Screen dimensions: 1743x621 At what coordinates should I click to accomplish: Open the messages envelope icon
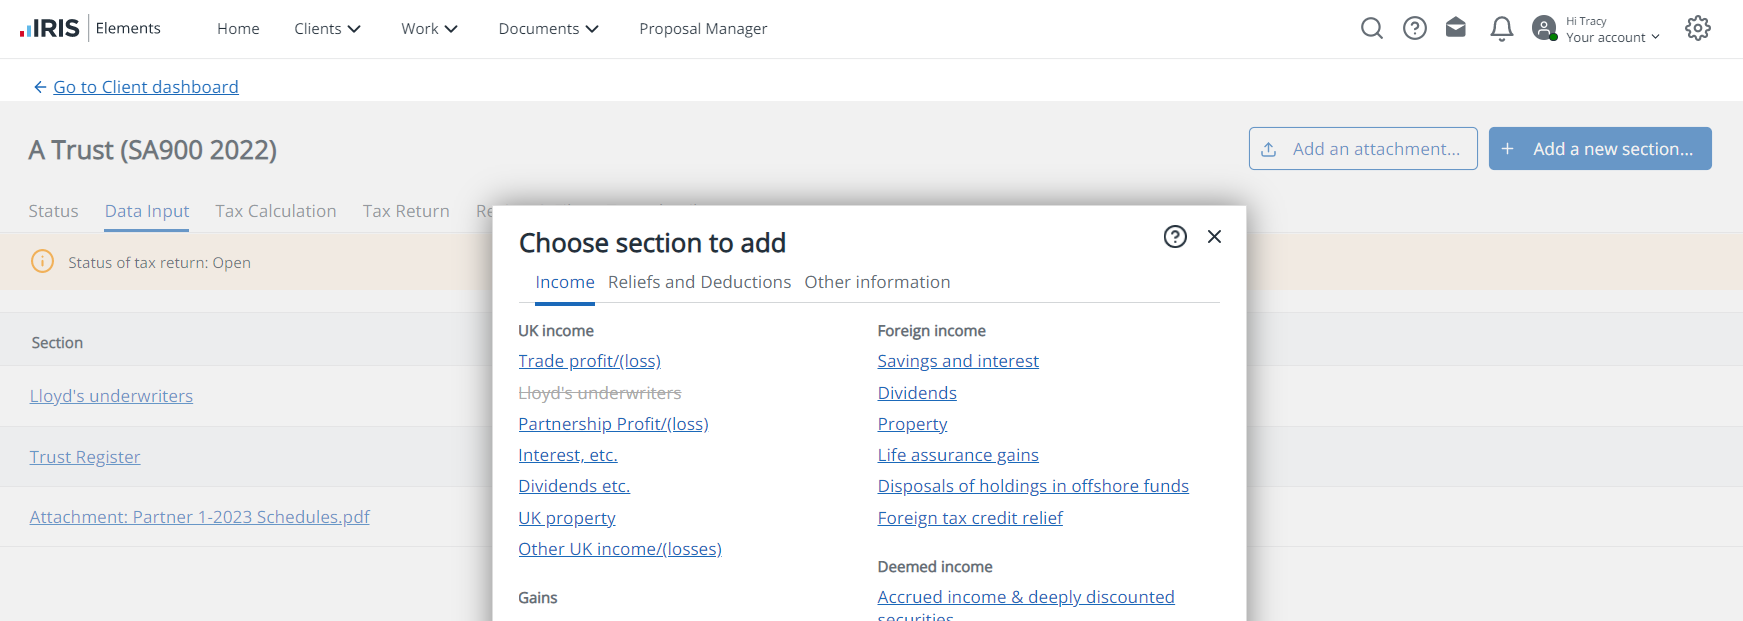[x=1456, y=28]
